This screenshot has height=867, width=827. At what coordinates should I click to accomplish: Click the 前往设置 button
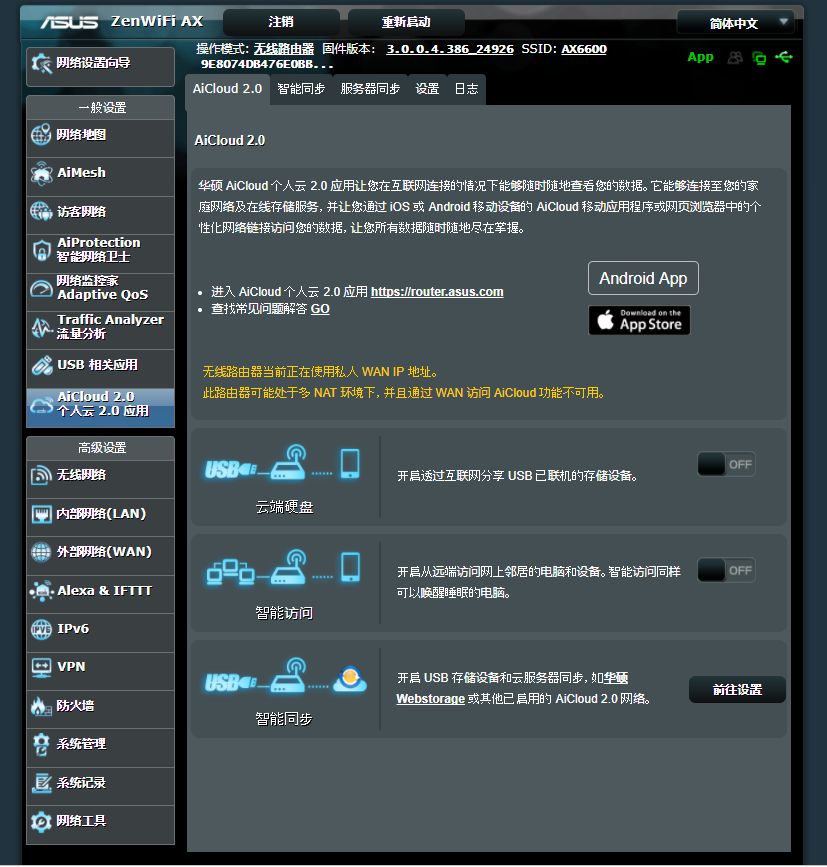(x=737, y=690)
